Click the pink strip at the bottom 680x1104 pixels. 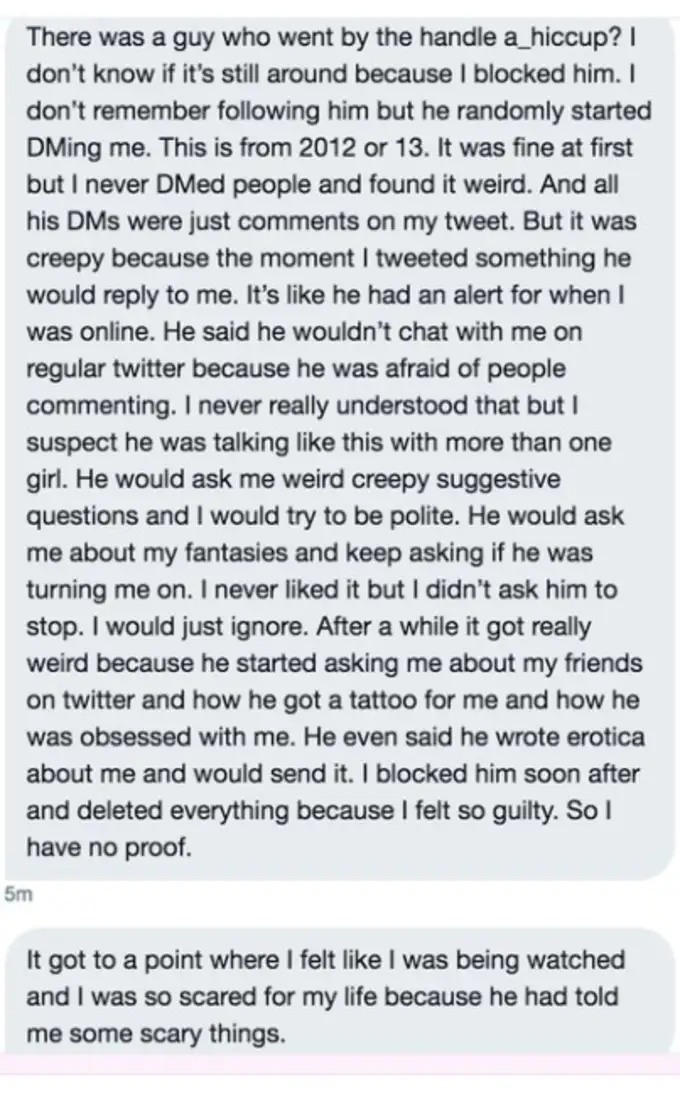(x=340, y=1064)
